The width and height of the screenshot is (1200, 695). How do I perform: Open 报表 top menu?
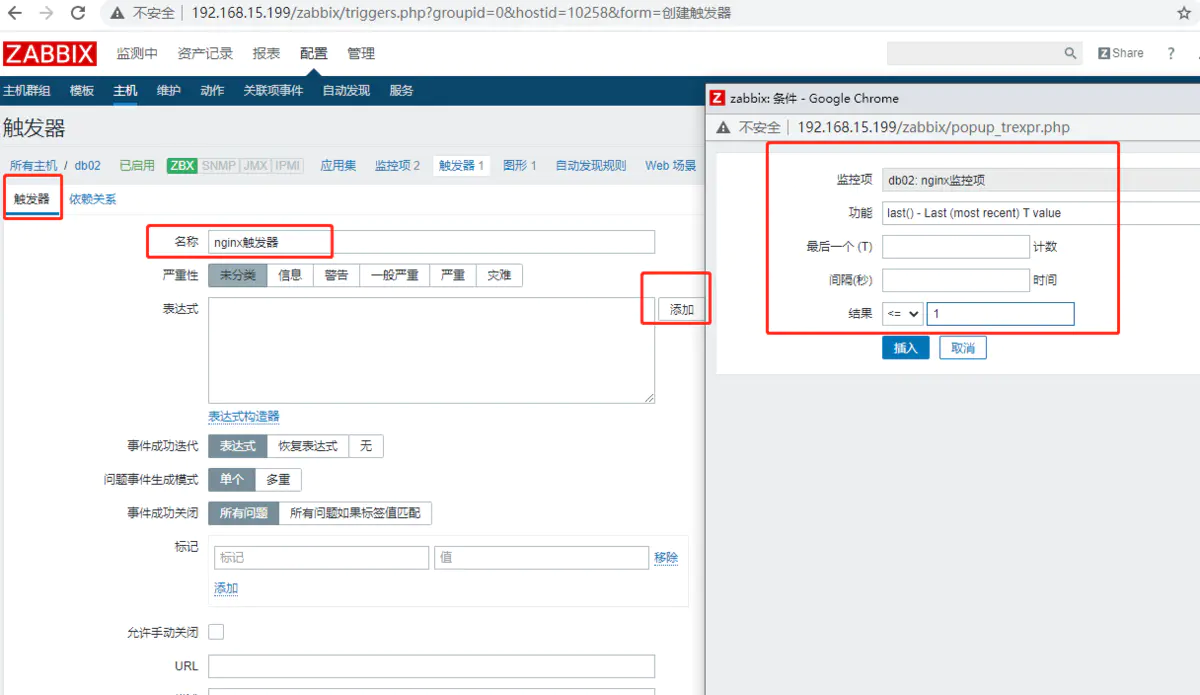point(266,53)
